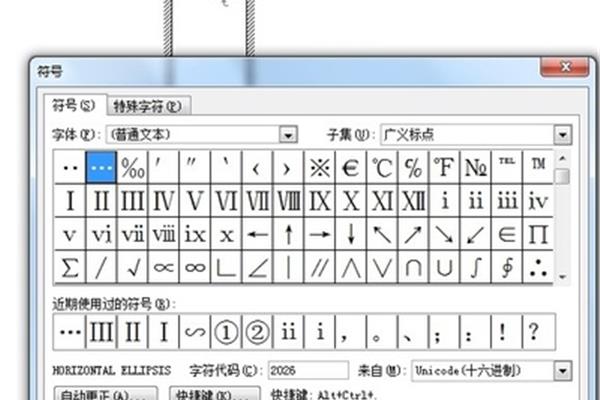
Task: Select the euro € symbol
Action: pos(351,167)
